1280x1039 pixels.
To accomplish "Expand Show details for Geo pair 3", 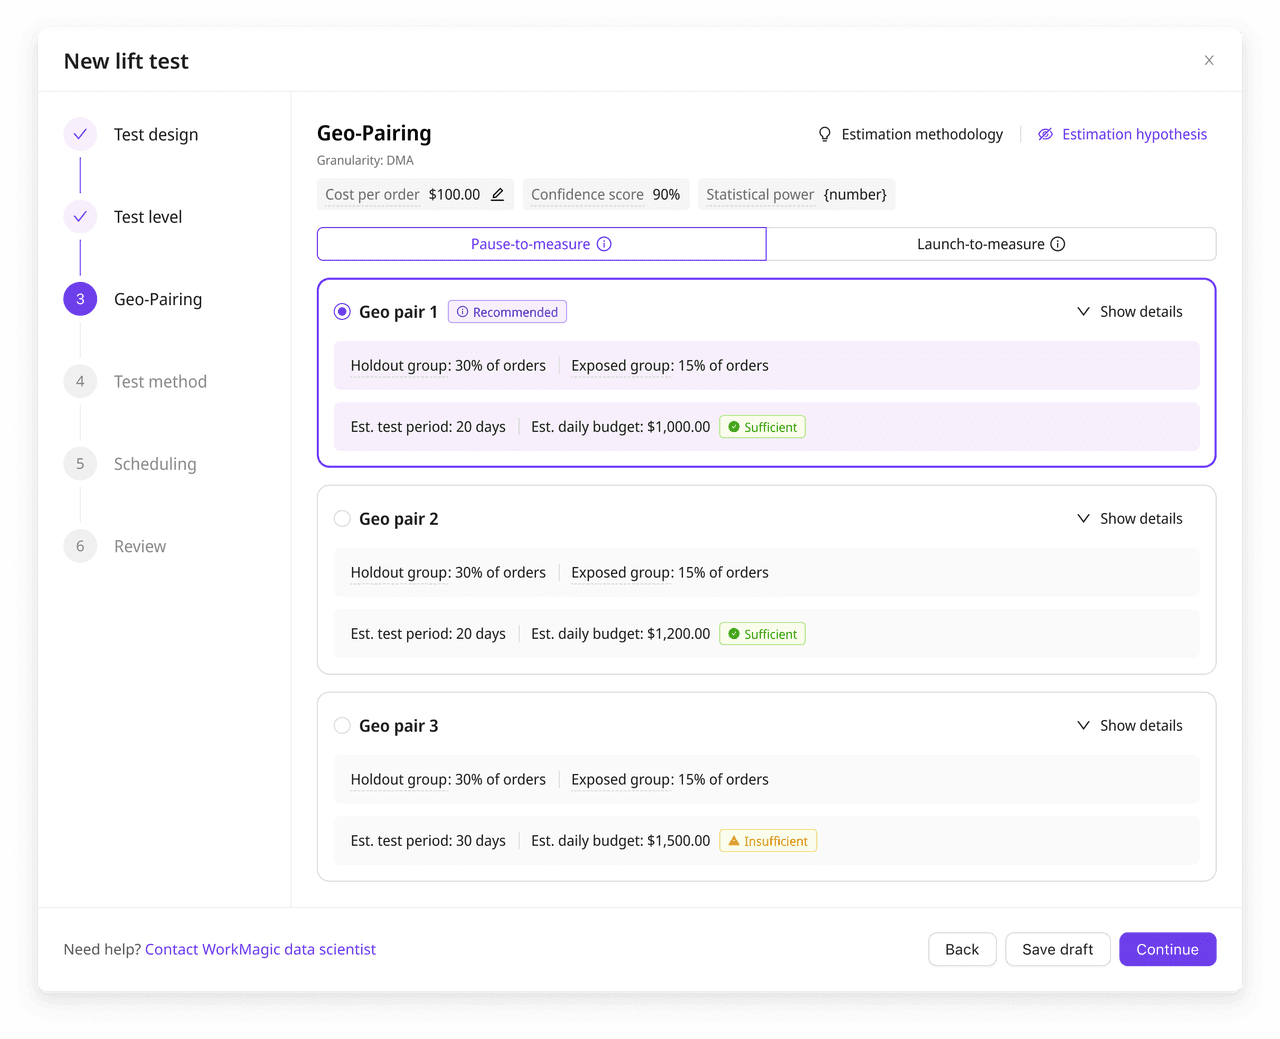I will point(1129,726).
